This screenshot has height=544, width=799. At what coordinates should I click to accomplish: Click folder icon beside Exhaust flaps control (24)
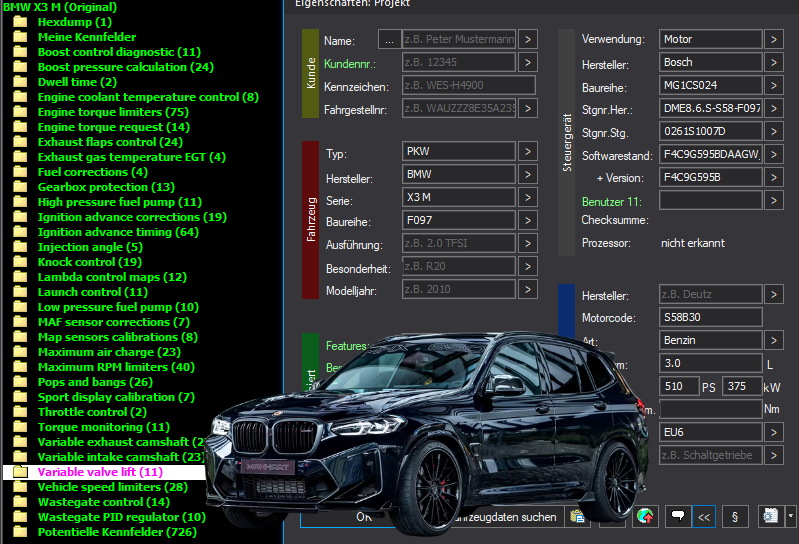pyautogui.click(x=20, y=142)
